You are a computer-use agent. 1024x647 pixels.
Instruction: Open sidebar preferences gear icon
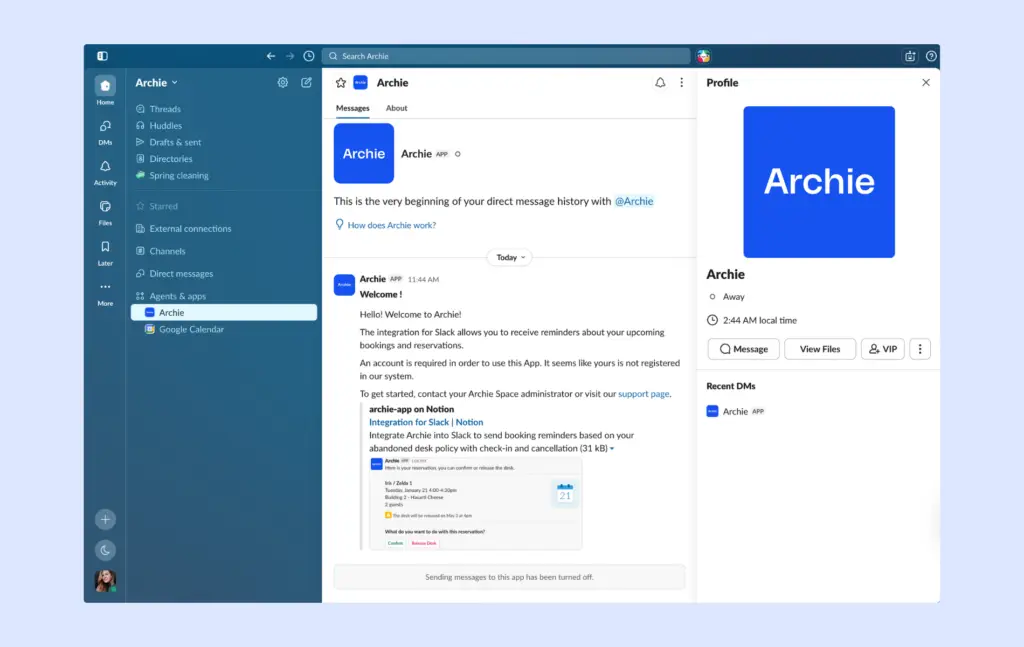[283, 82]
